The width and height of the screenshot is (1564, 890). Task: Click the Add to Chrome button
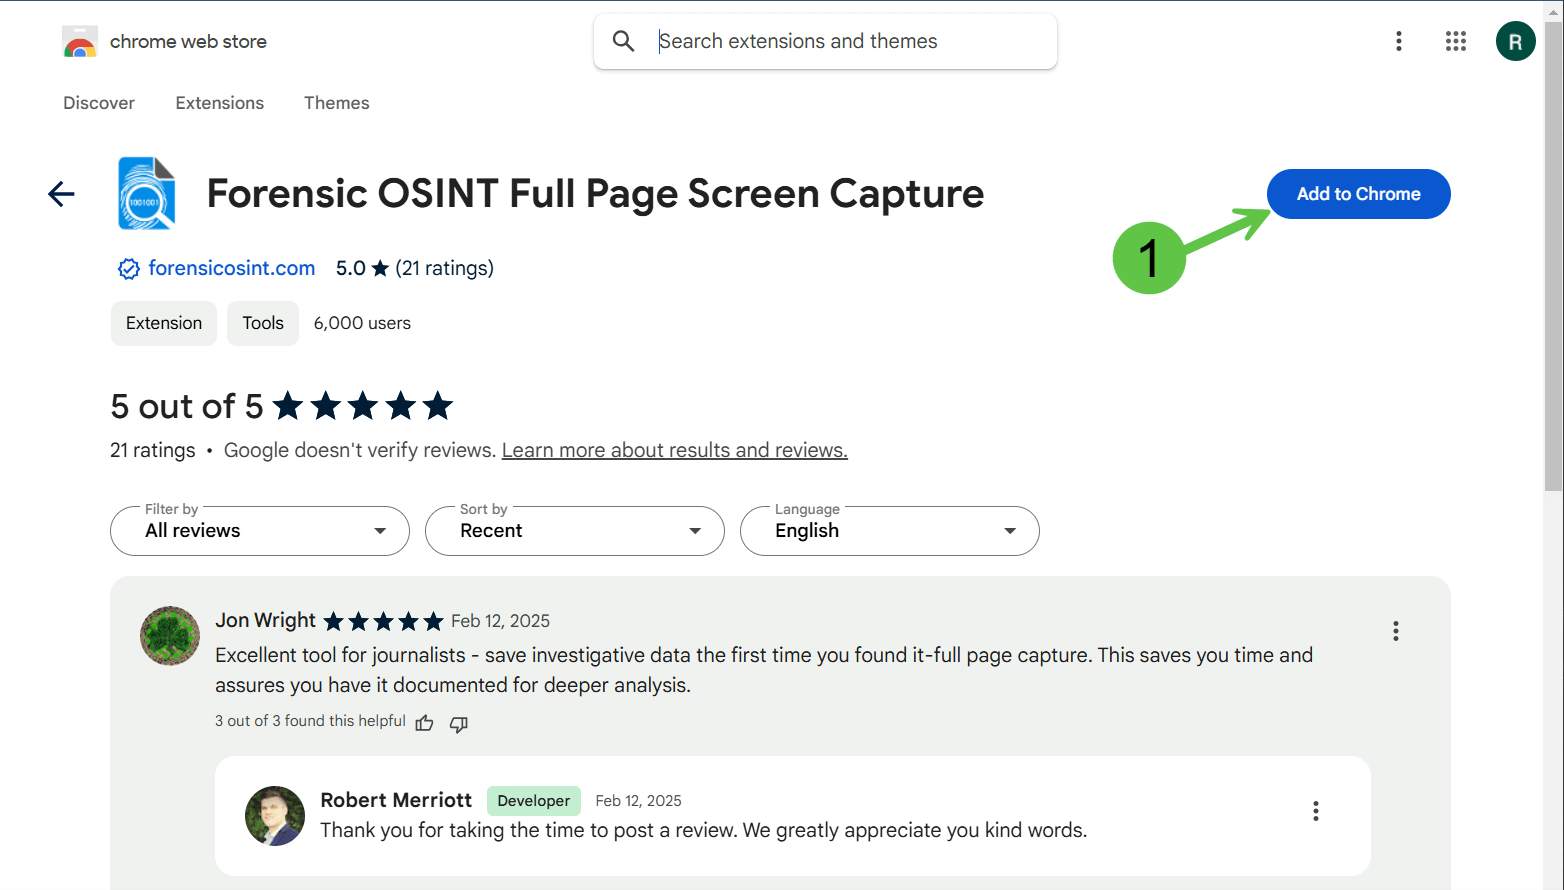(1358, 194)
